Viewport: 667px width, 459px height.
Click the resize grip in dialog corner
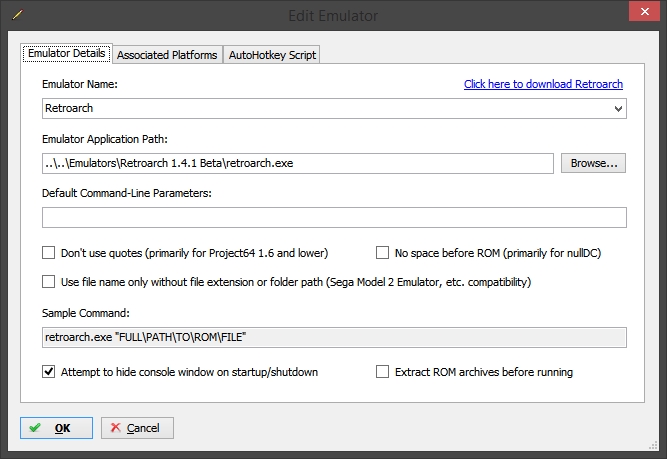point(653,446)
